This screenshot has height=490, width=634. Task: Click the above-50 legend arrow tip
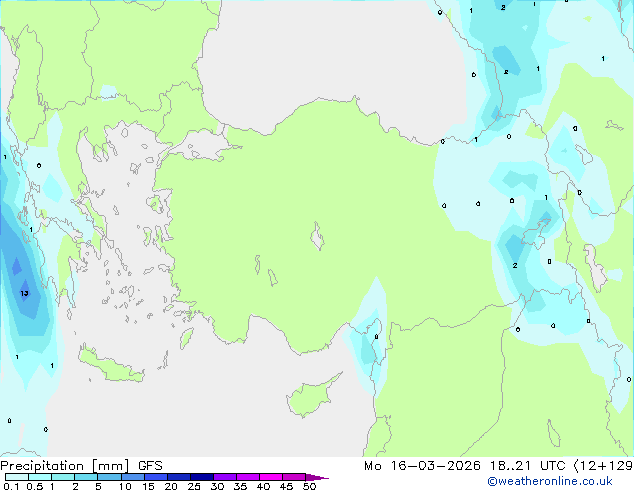pos(317,477)
